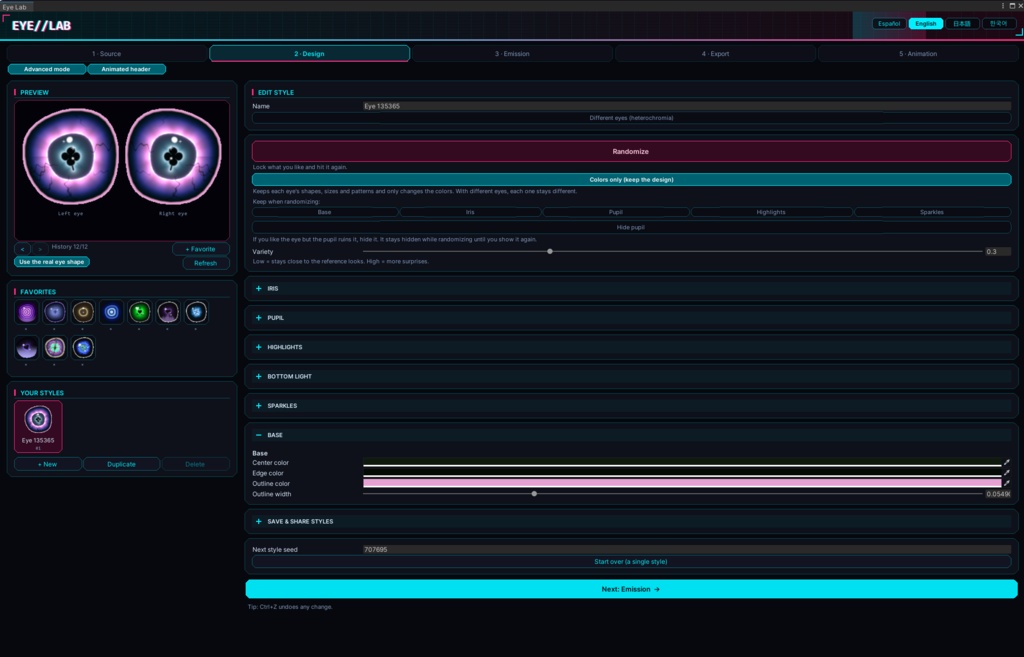Image resolution: width=1024 pixels, height=657 pixels.
Task: Keep Highlights when randomizing
Action: click(x=771, y=212)
